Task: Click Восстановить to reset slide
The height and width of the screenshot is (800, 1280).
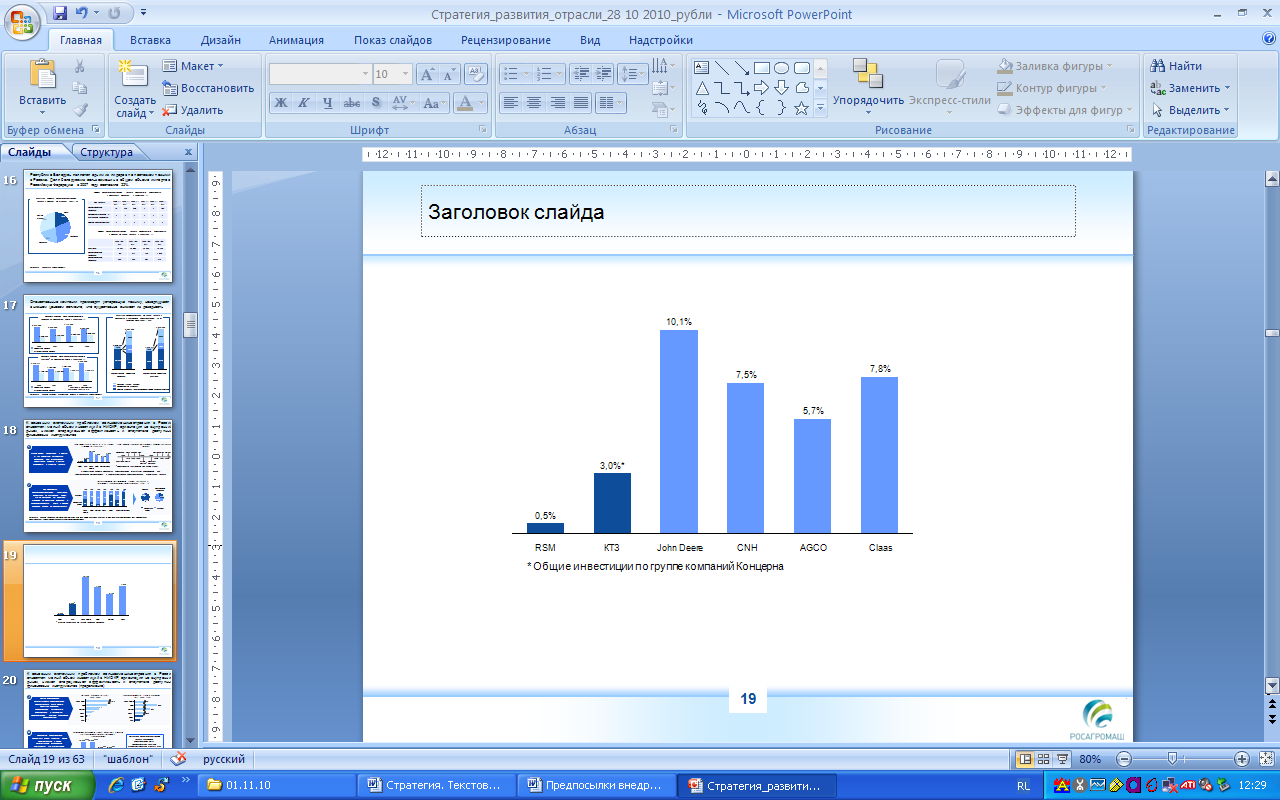Action: [208, 88]
